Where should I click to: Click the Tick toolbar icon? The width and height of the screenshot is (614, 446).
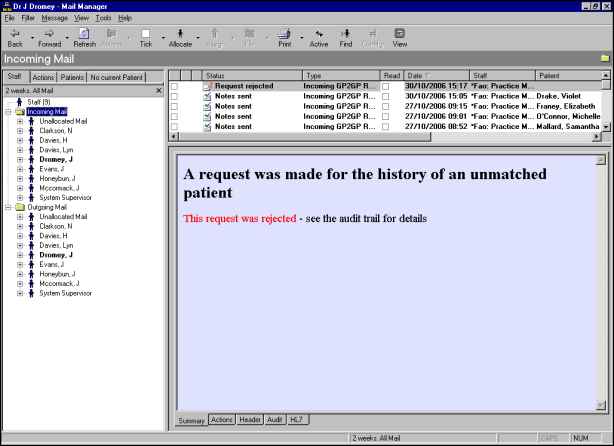(146, 34)
